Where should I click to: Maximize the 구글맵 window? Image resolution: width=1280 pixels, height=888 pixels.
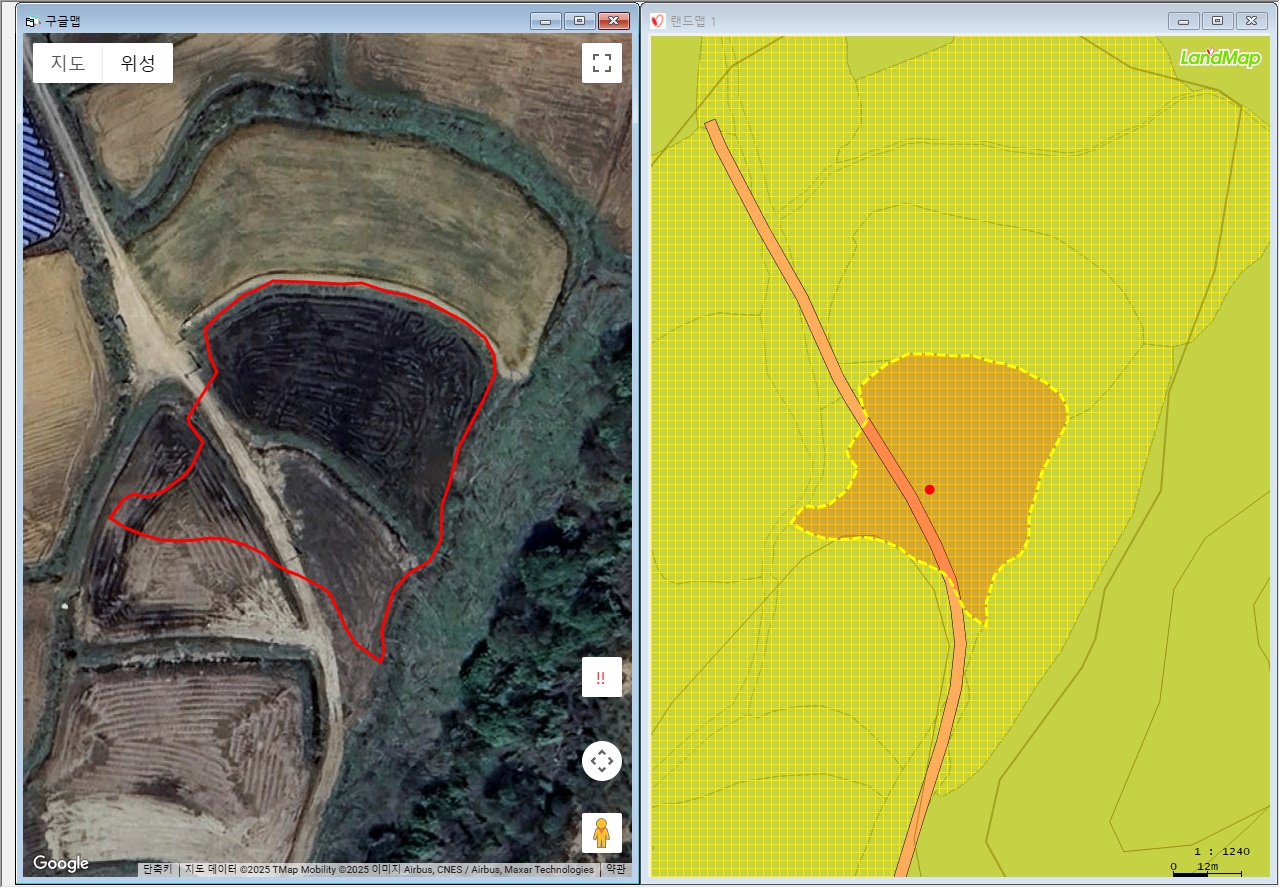(x=579, y=21)
